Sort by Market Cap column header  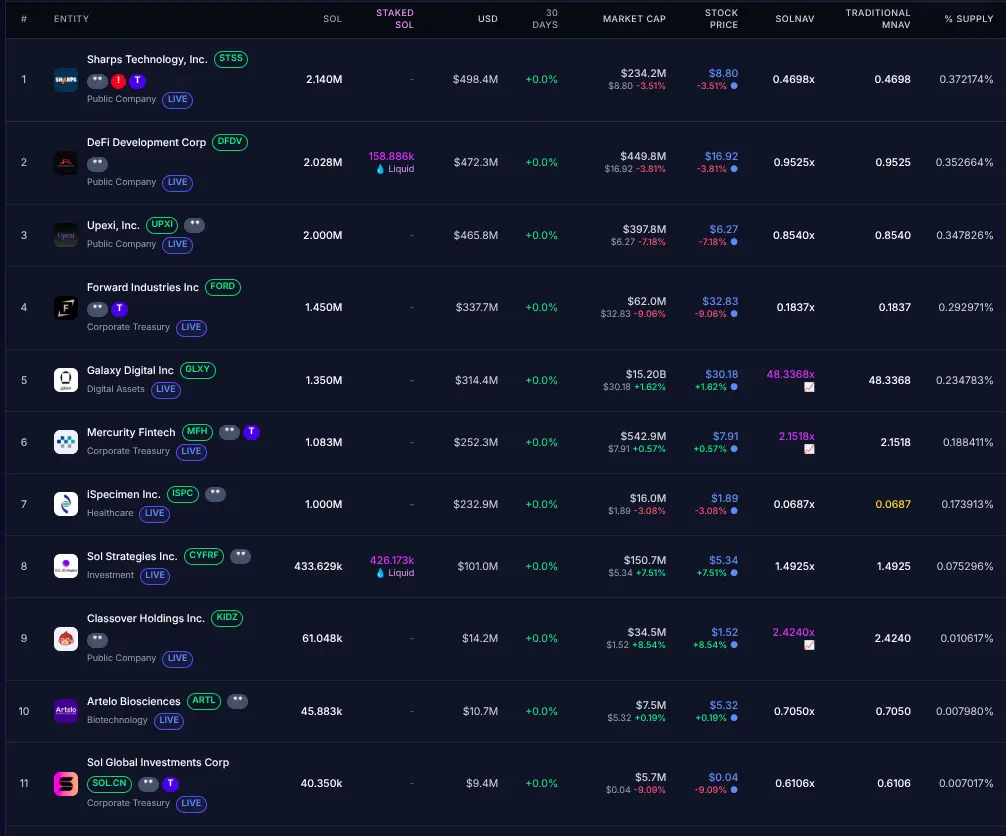click(x=634, y=19)
